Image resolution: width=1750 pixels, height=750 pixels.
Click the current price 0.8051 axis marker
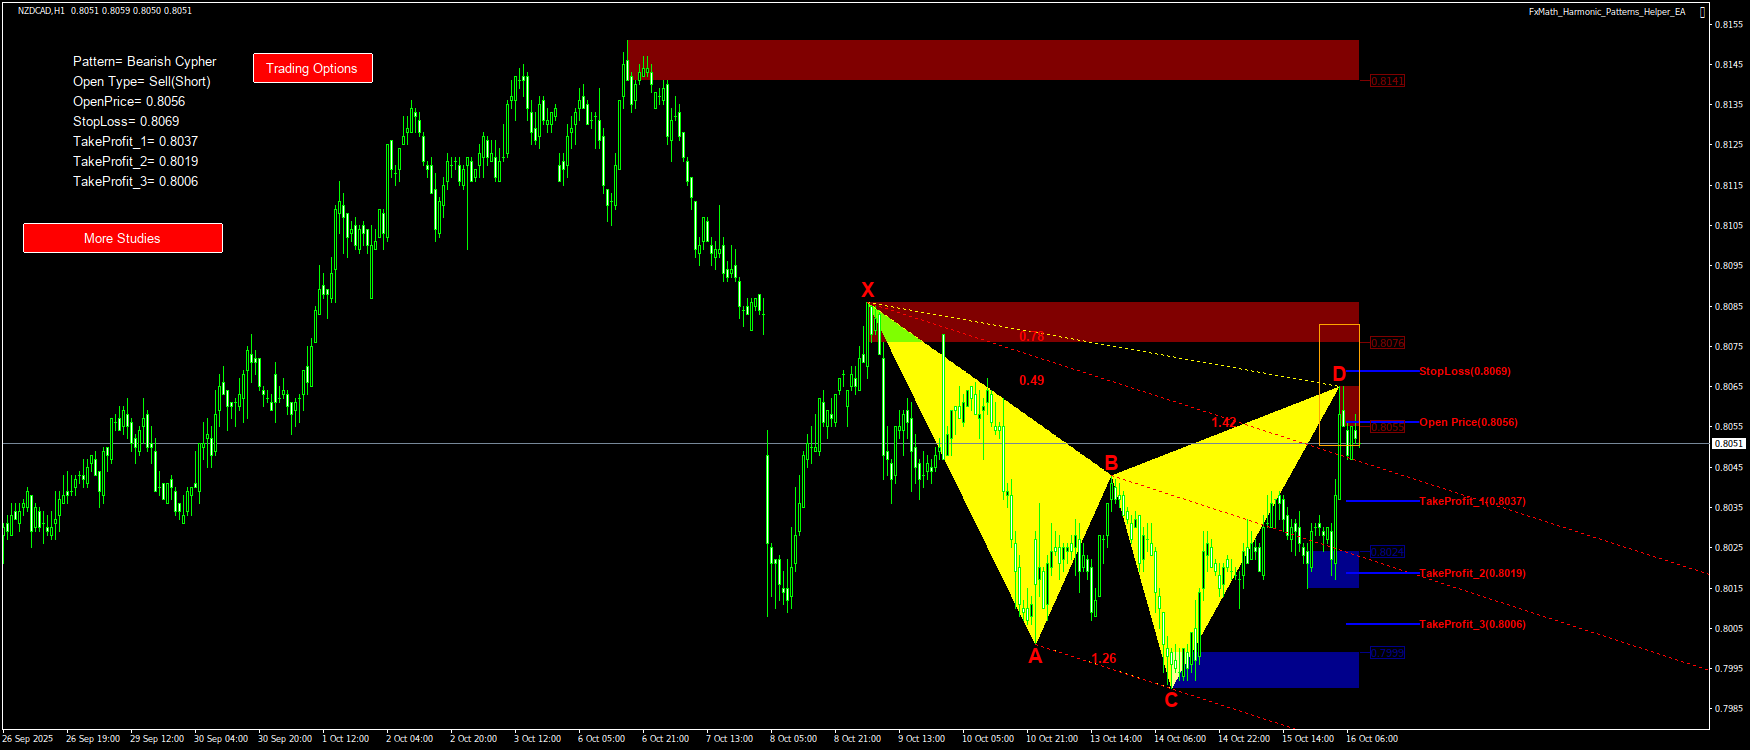point(1729,443)
